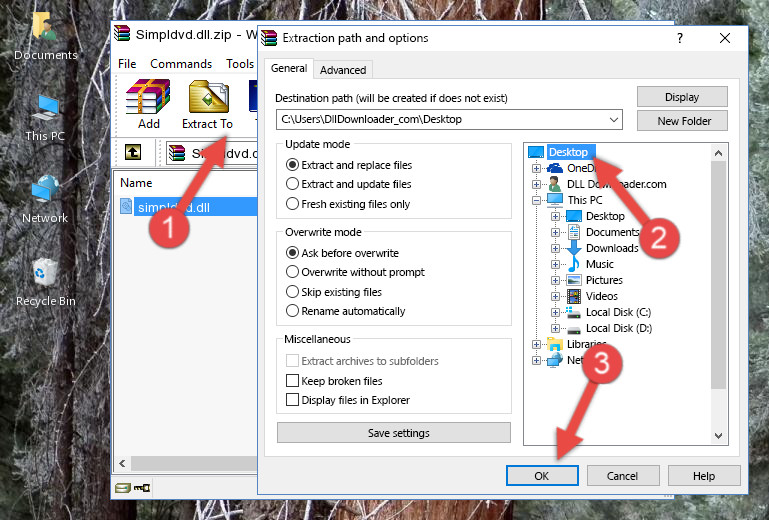The image size is (769, 520).
Task: Open the destination path dropdown arrow
Action: point(614,120)
